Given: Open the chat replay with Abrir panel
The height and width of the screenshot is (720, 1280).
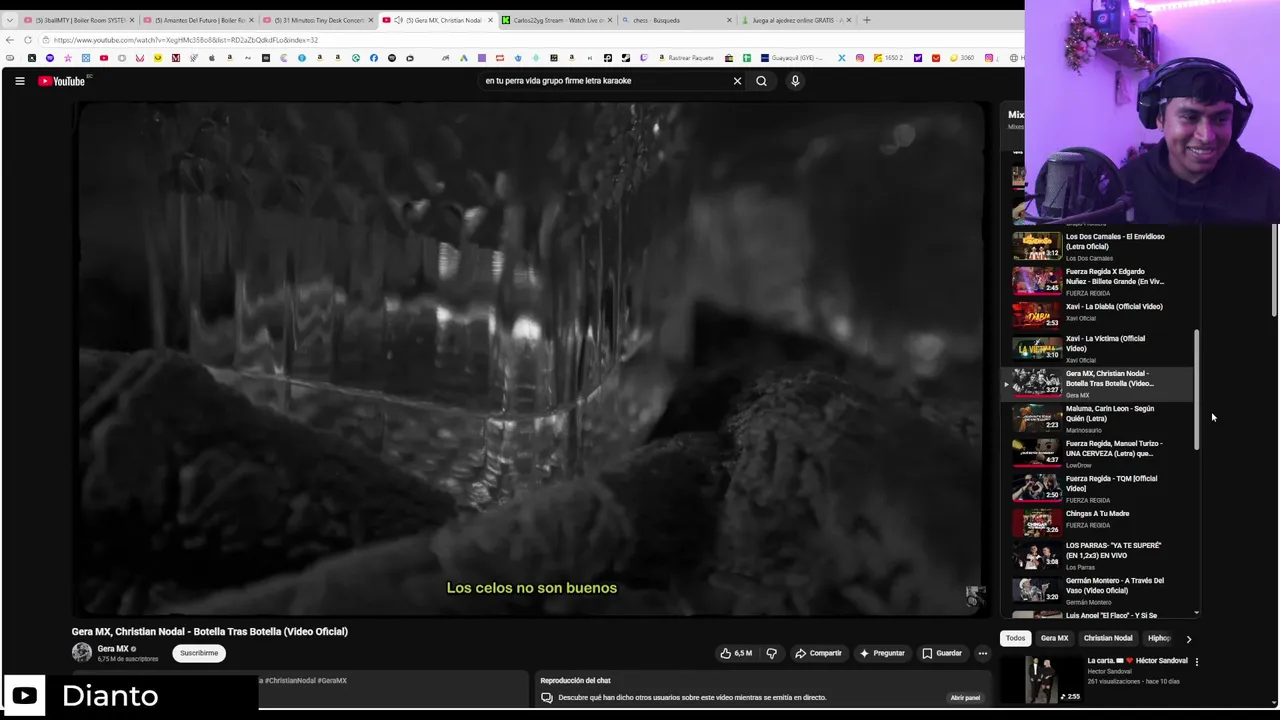Looking at the screenshot, I should point(965,697).
